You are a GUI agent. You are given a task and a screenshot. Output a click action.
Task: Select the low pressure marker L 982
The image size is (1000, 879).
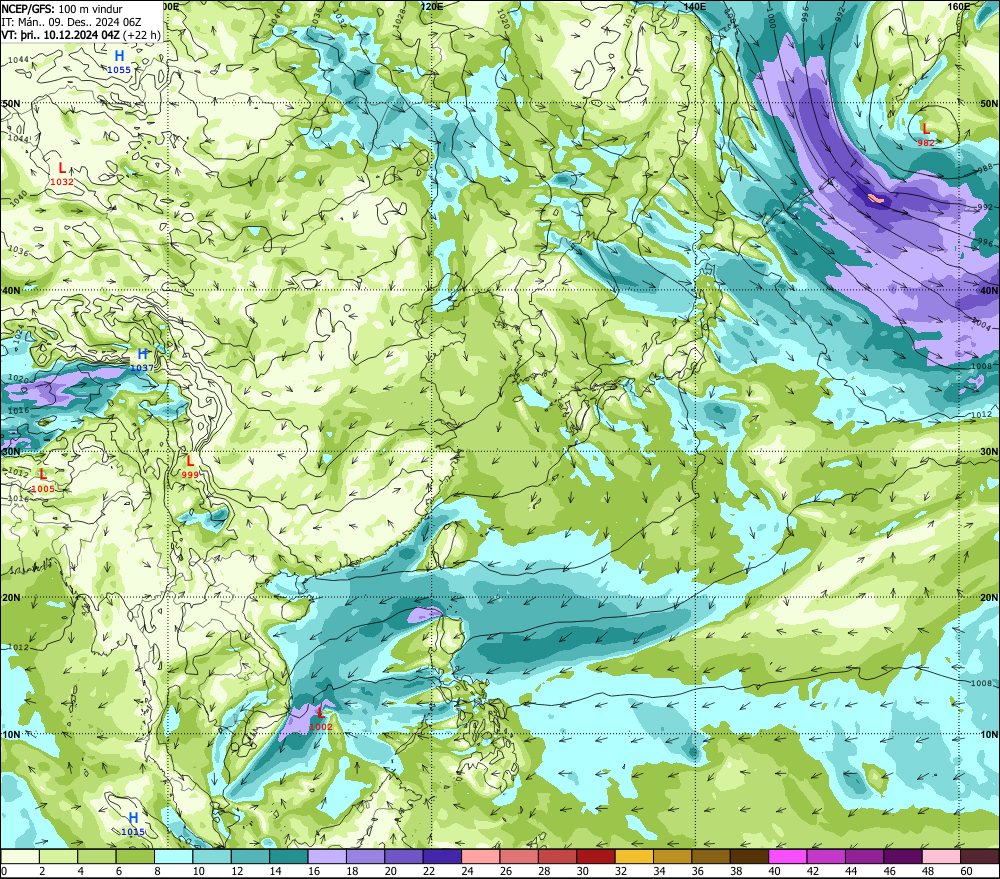point(926,135)
